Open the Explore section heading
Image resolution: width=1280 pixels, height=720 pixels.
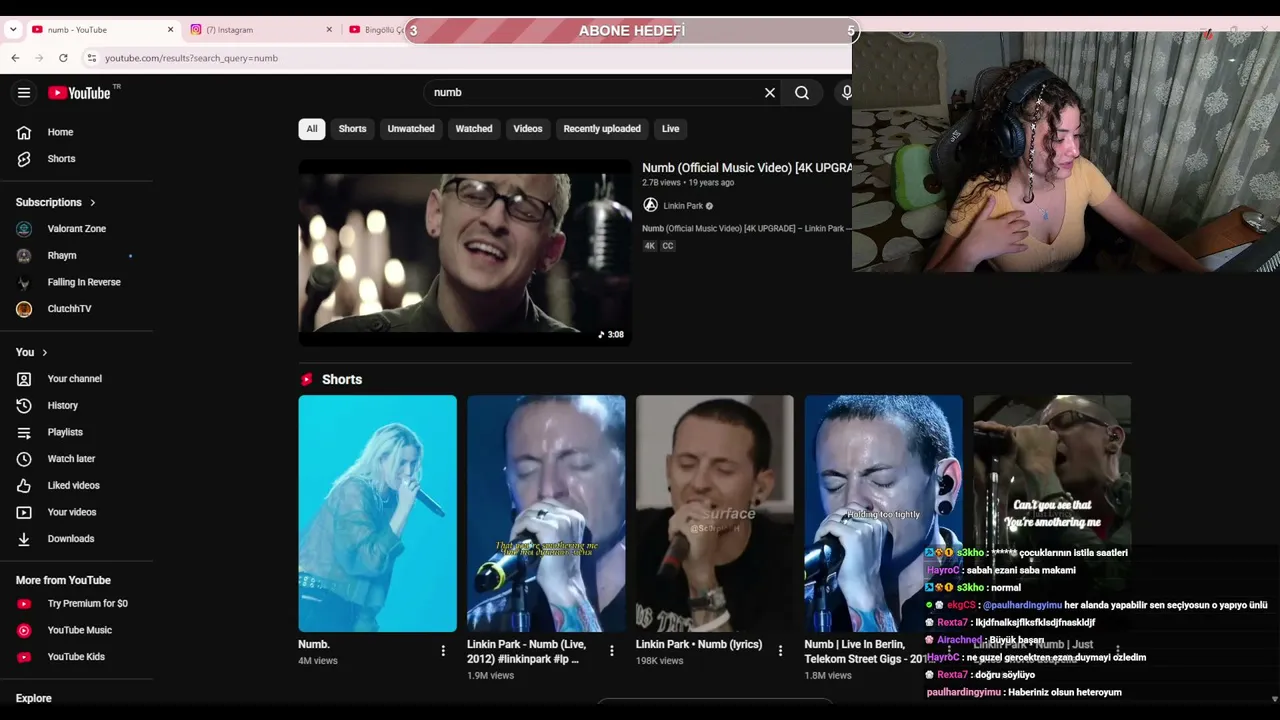tap(34, 698)
